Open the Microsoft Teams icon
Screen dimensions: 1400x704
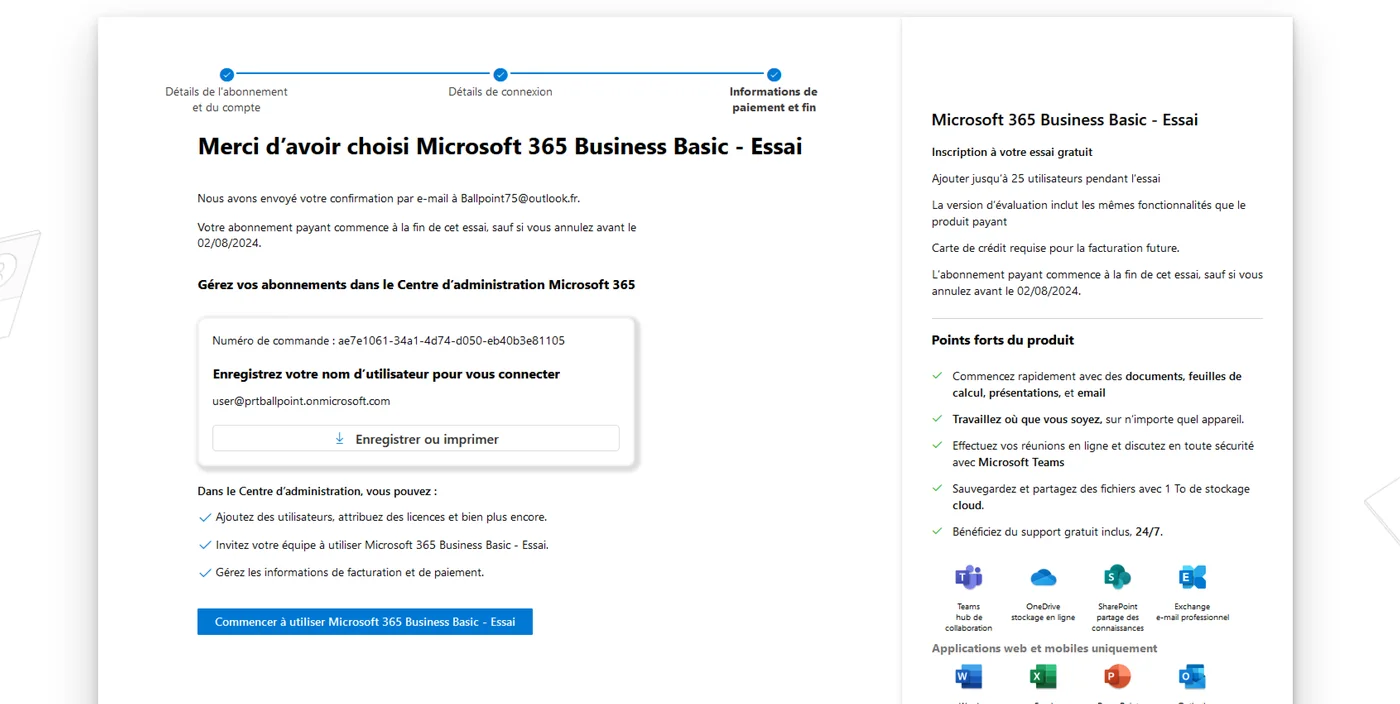(x=967, y=578)
